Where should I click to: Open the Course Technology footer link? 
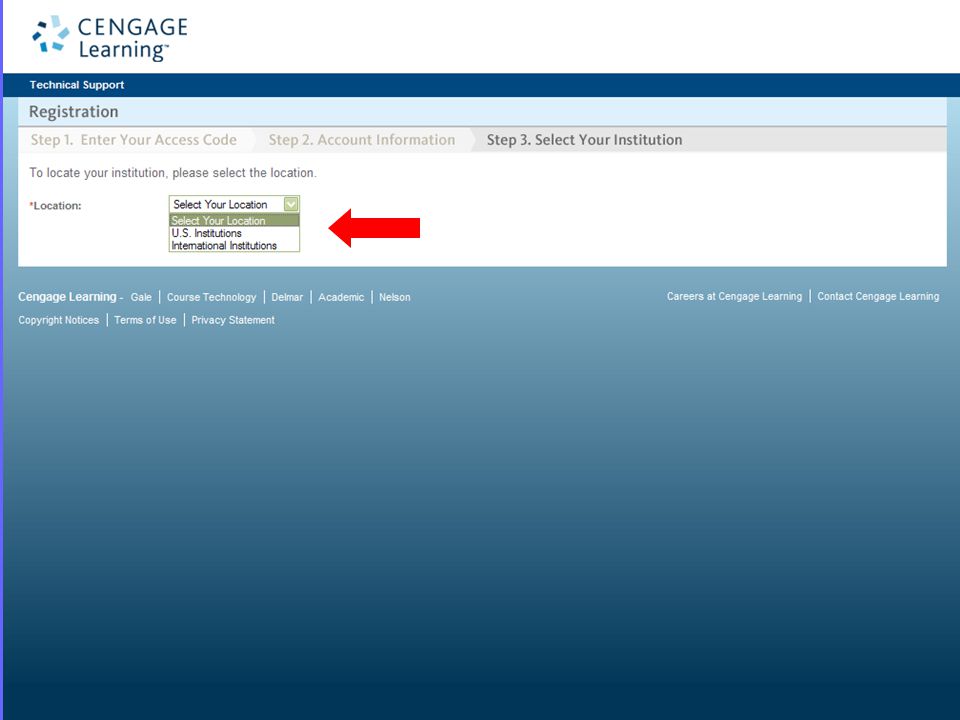coord(211,297)
